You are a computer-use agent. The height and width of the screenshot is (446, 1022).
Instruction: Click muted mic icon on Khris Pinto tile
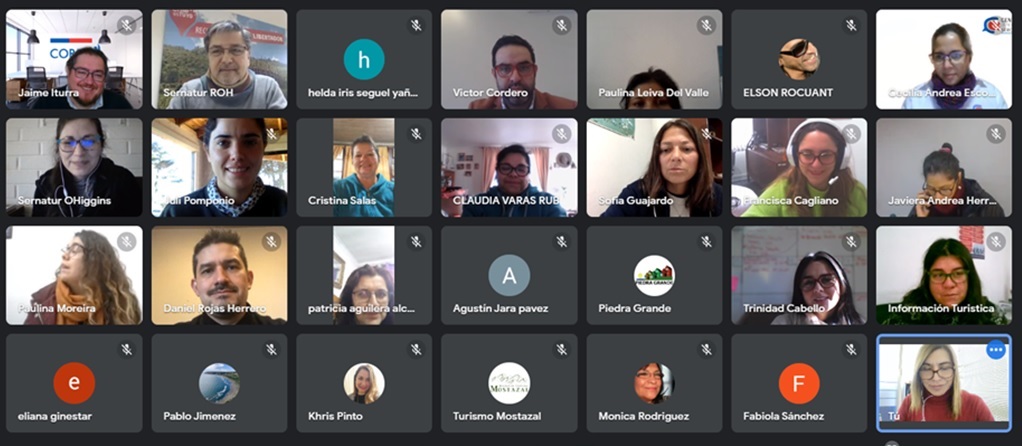point(416,350)
